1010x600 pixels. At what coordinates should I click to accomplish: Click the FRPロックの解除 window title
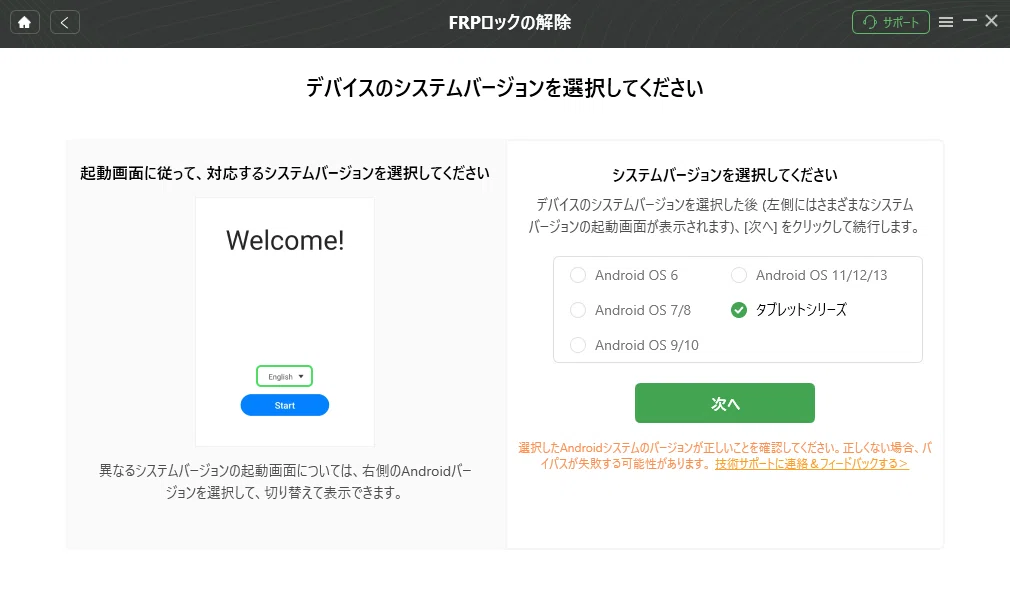[x=510, y=23]
